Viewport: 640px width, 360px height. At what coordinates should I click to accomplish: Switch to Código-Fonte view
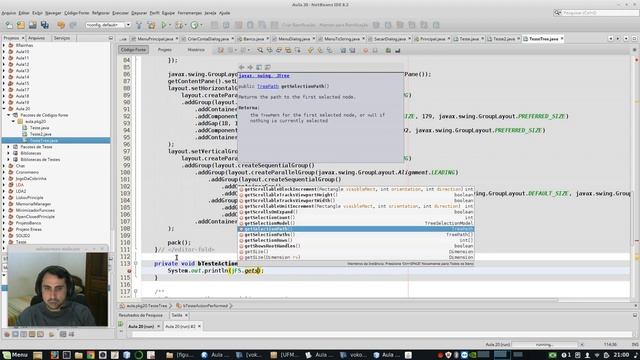(133, 50)
